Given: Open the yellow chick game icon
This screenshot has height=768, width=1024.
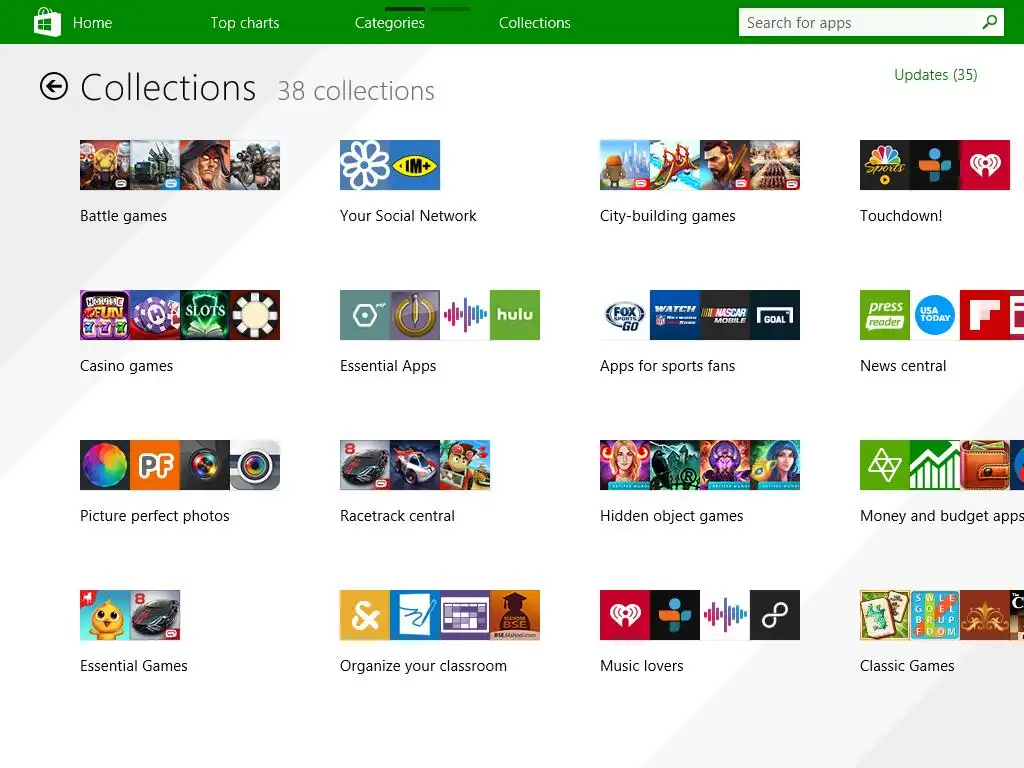Looking at the screenshot, I should [x=105, y=615].
